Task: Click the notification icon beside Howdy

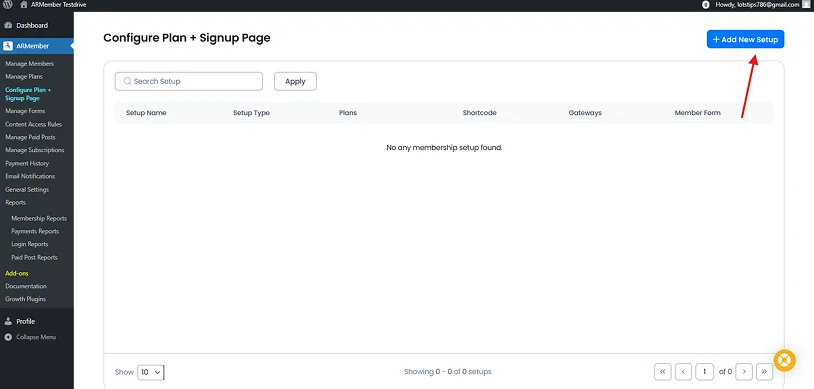Action: click(706, 4)
